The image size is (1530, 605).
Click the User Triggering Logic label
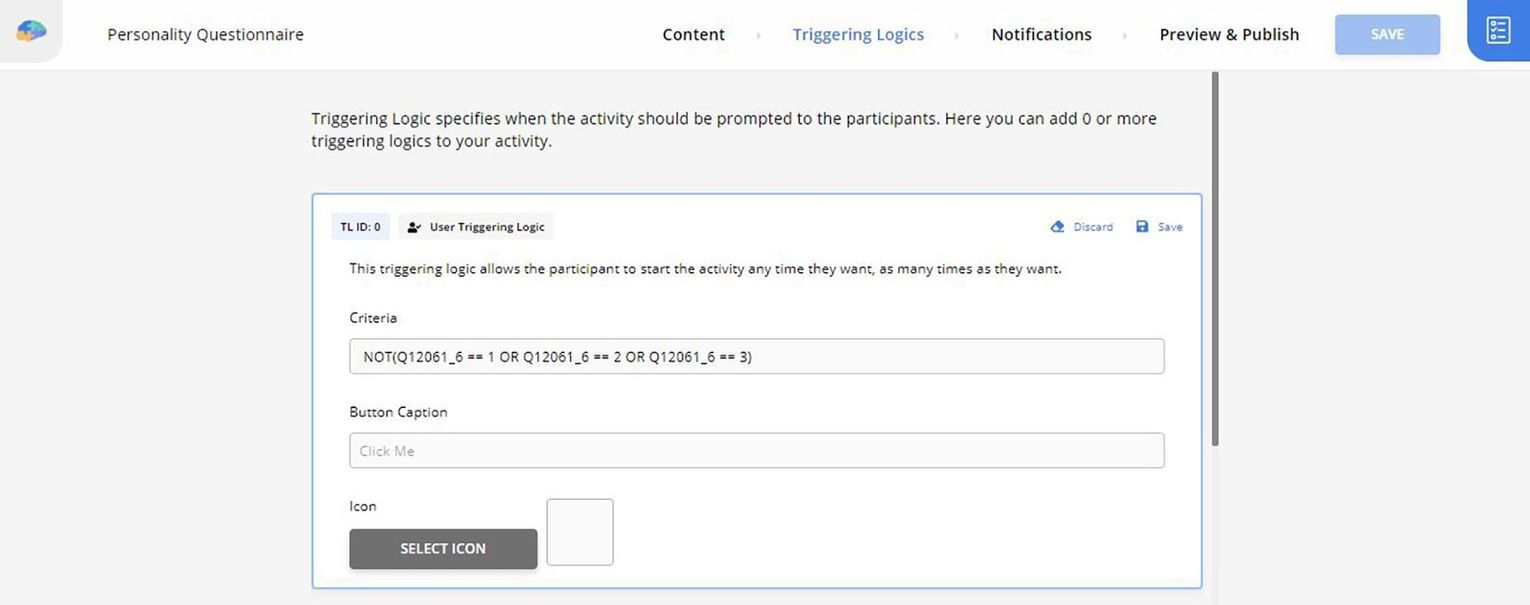(487, 227)
